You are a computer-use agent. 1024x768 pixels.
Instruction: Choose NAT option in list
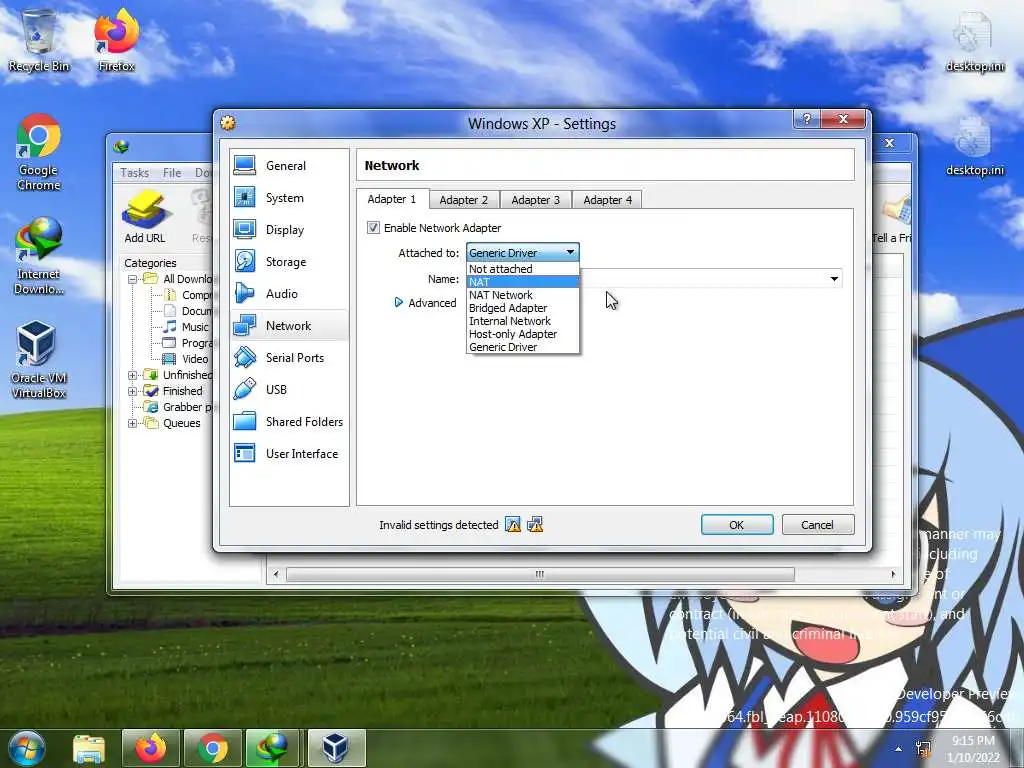[522, 282]
